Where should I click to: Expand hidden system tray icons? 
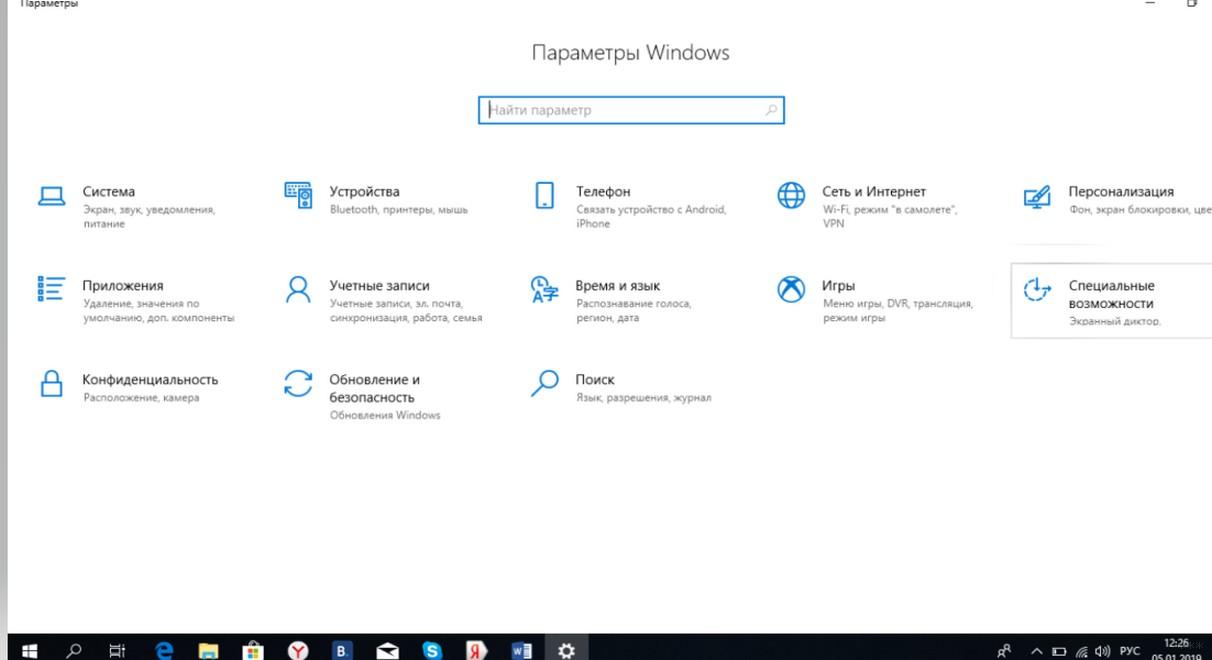1037,651
